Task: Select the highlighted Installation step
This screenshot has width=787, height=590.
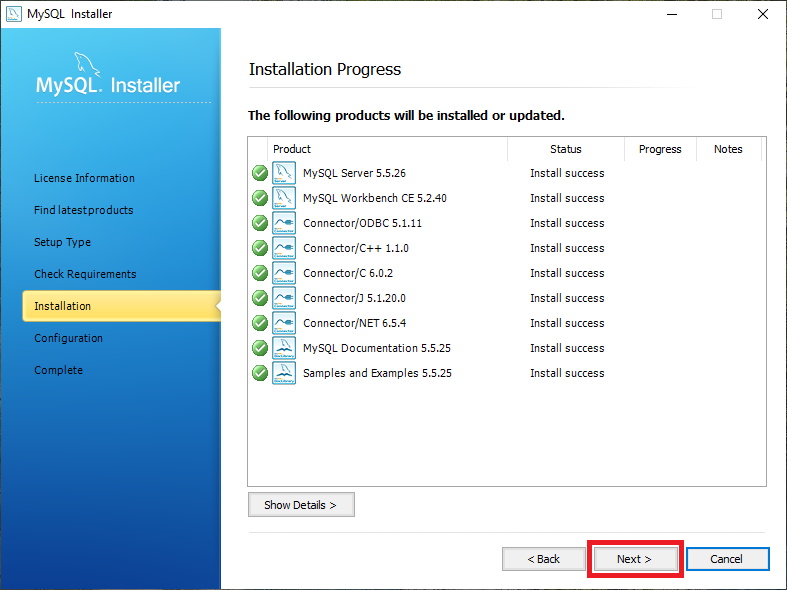Action: [x=121, y=306]
